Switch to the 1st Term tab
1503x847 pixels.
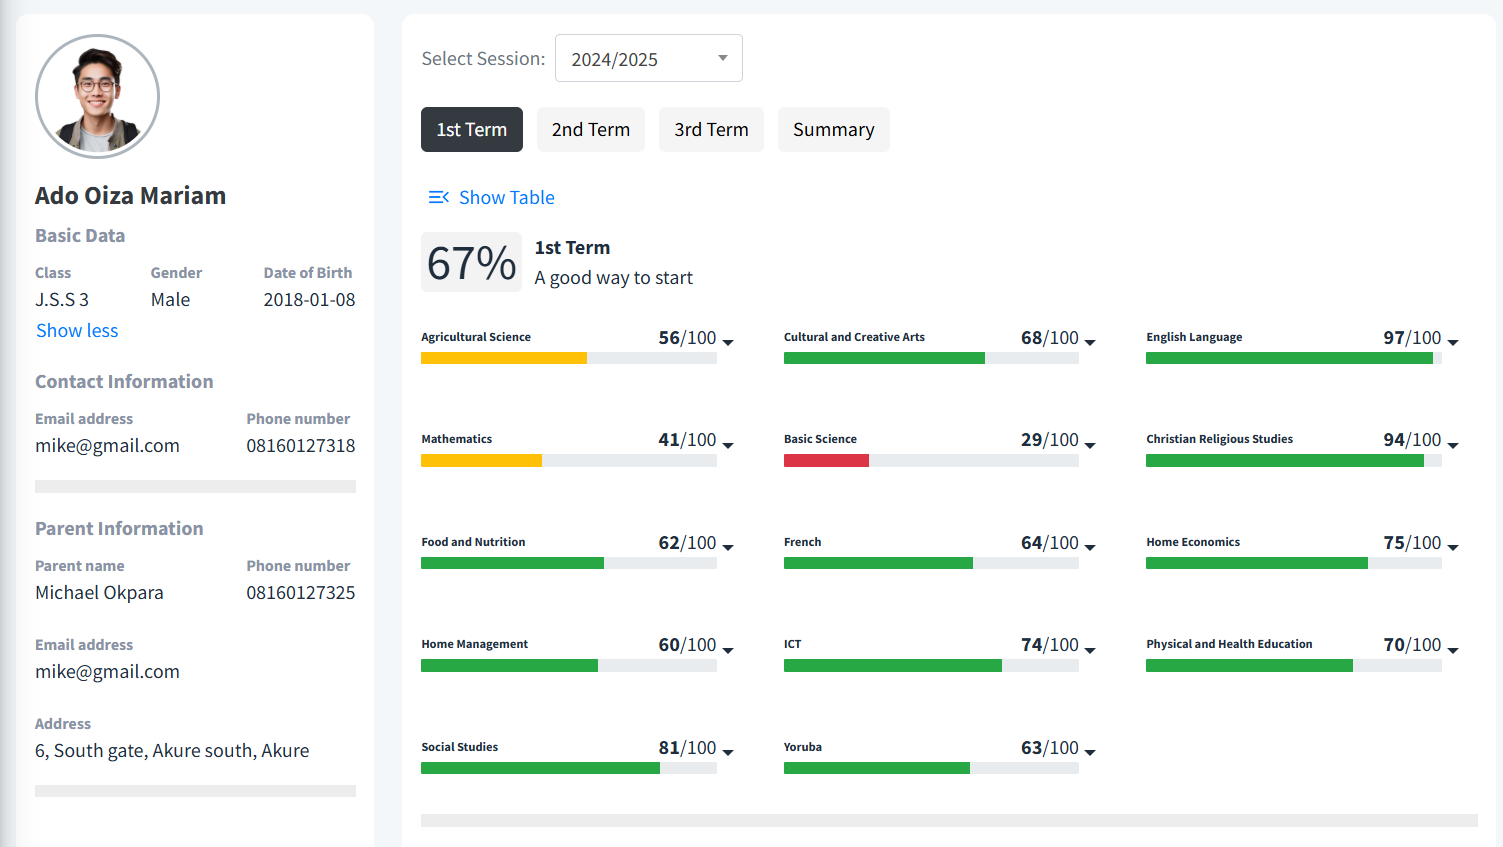tap(472, 129)
